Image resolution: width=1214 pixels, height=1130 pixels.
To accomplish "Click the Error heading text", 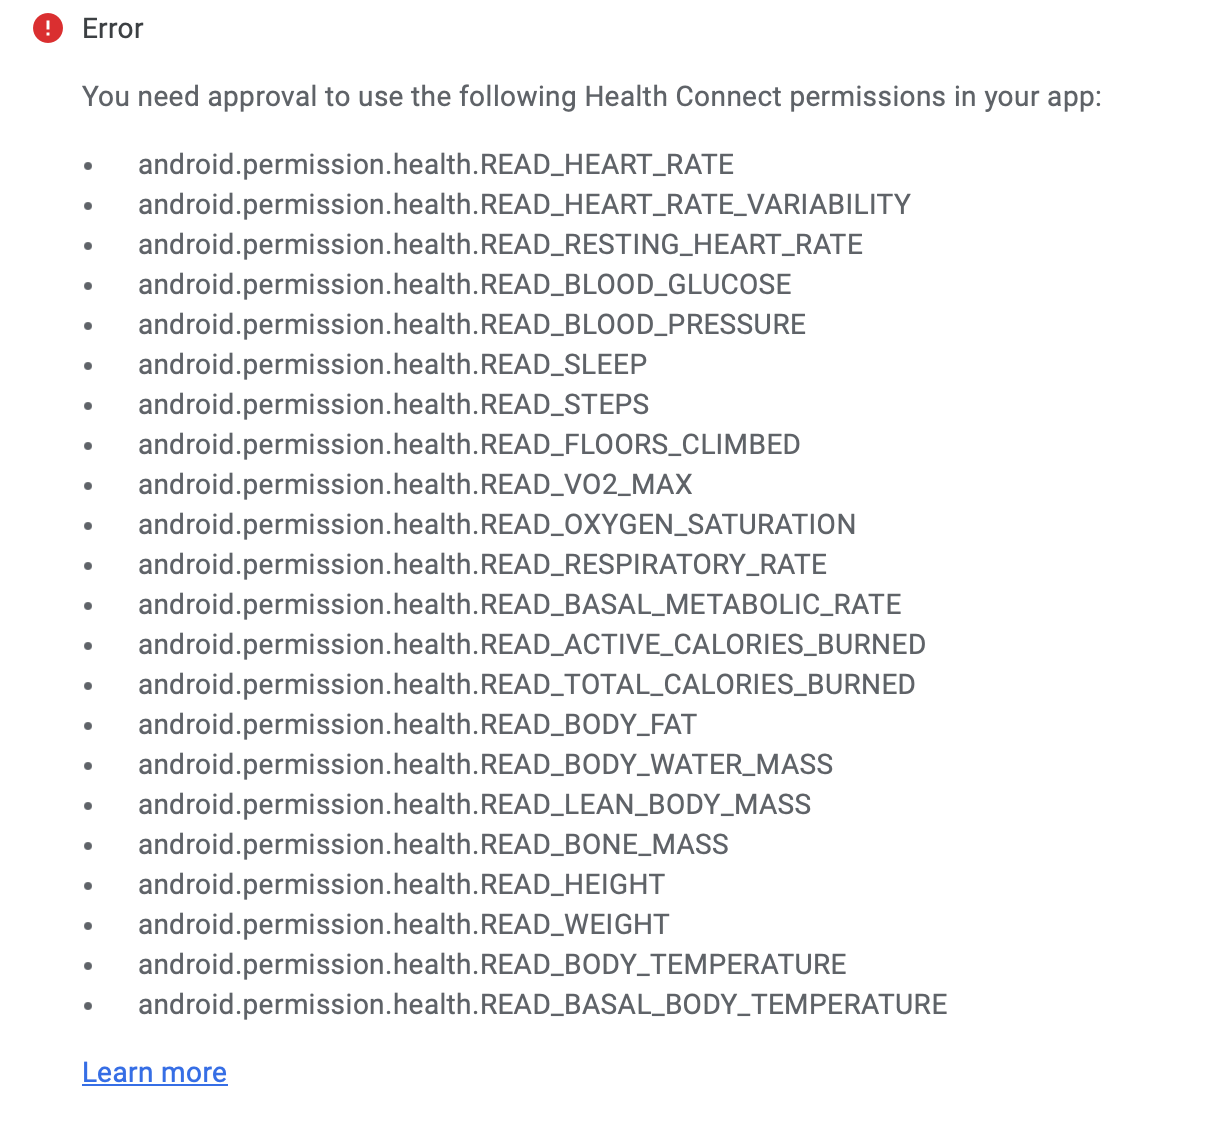I will (113, 29).
